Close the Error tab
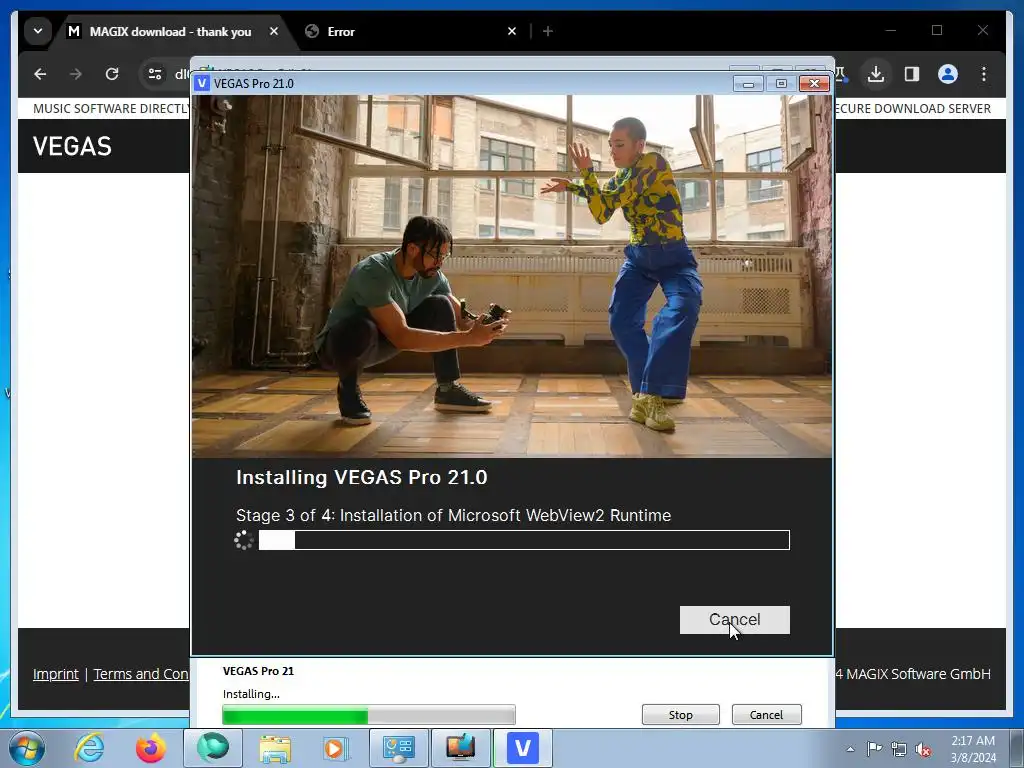Viewport: 1024px width, 768px height. [512, 31]
